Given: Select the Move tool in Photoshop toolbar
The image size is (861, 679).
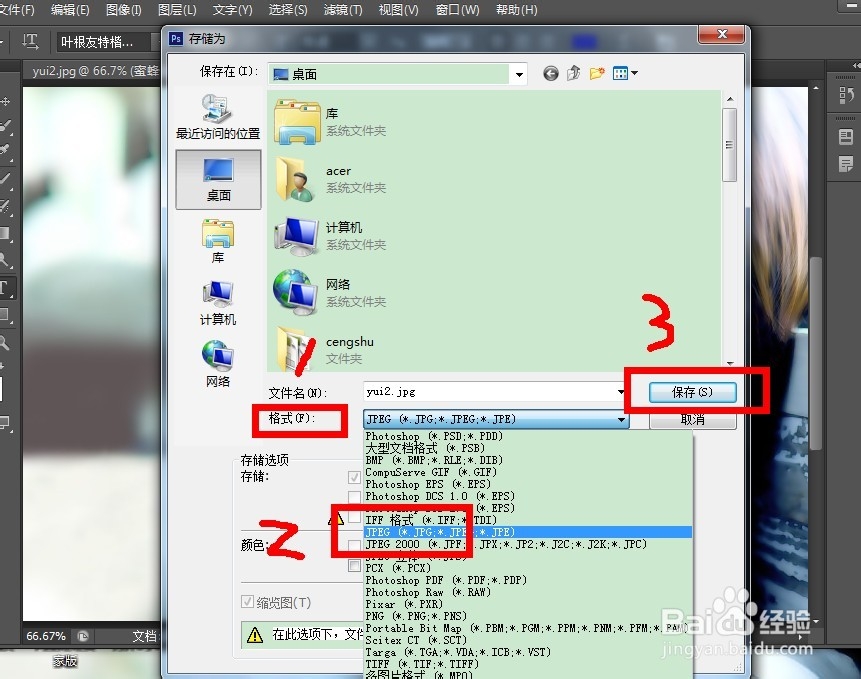Looking at the screenshot, I should [x=5, y=102].
